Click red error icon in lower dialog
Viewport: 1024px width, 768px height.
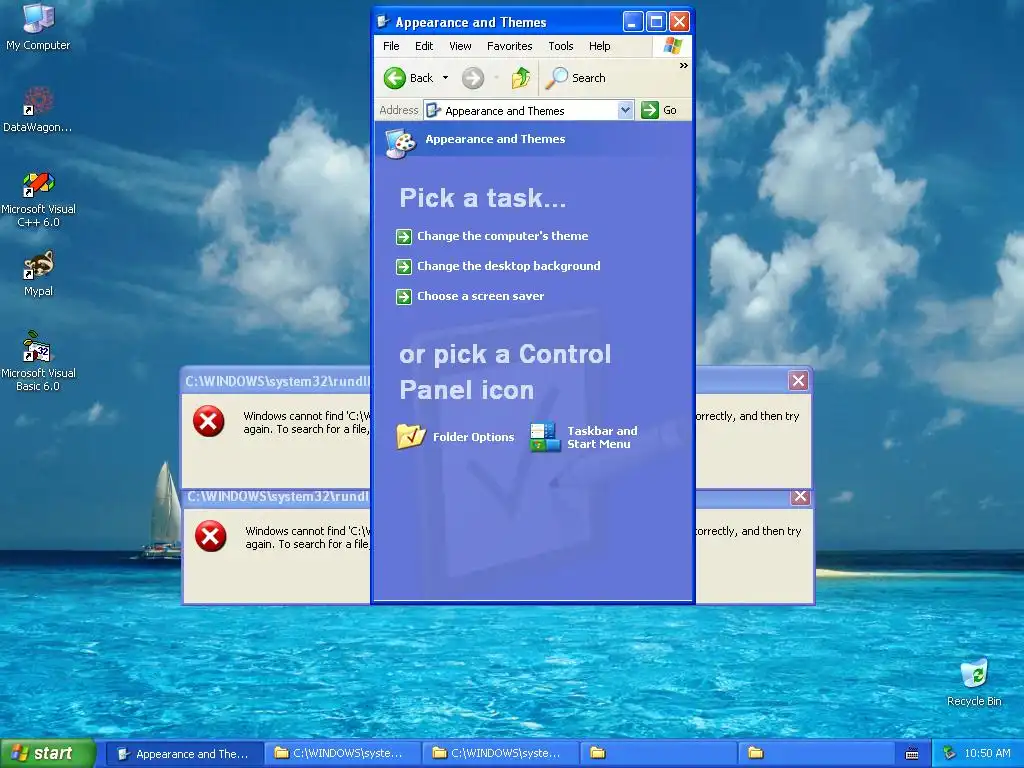click(x=210, y=536)
